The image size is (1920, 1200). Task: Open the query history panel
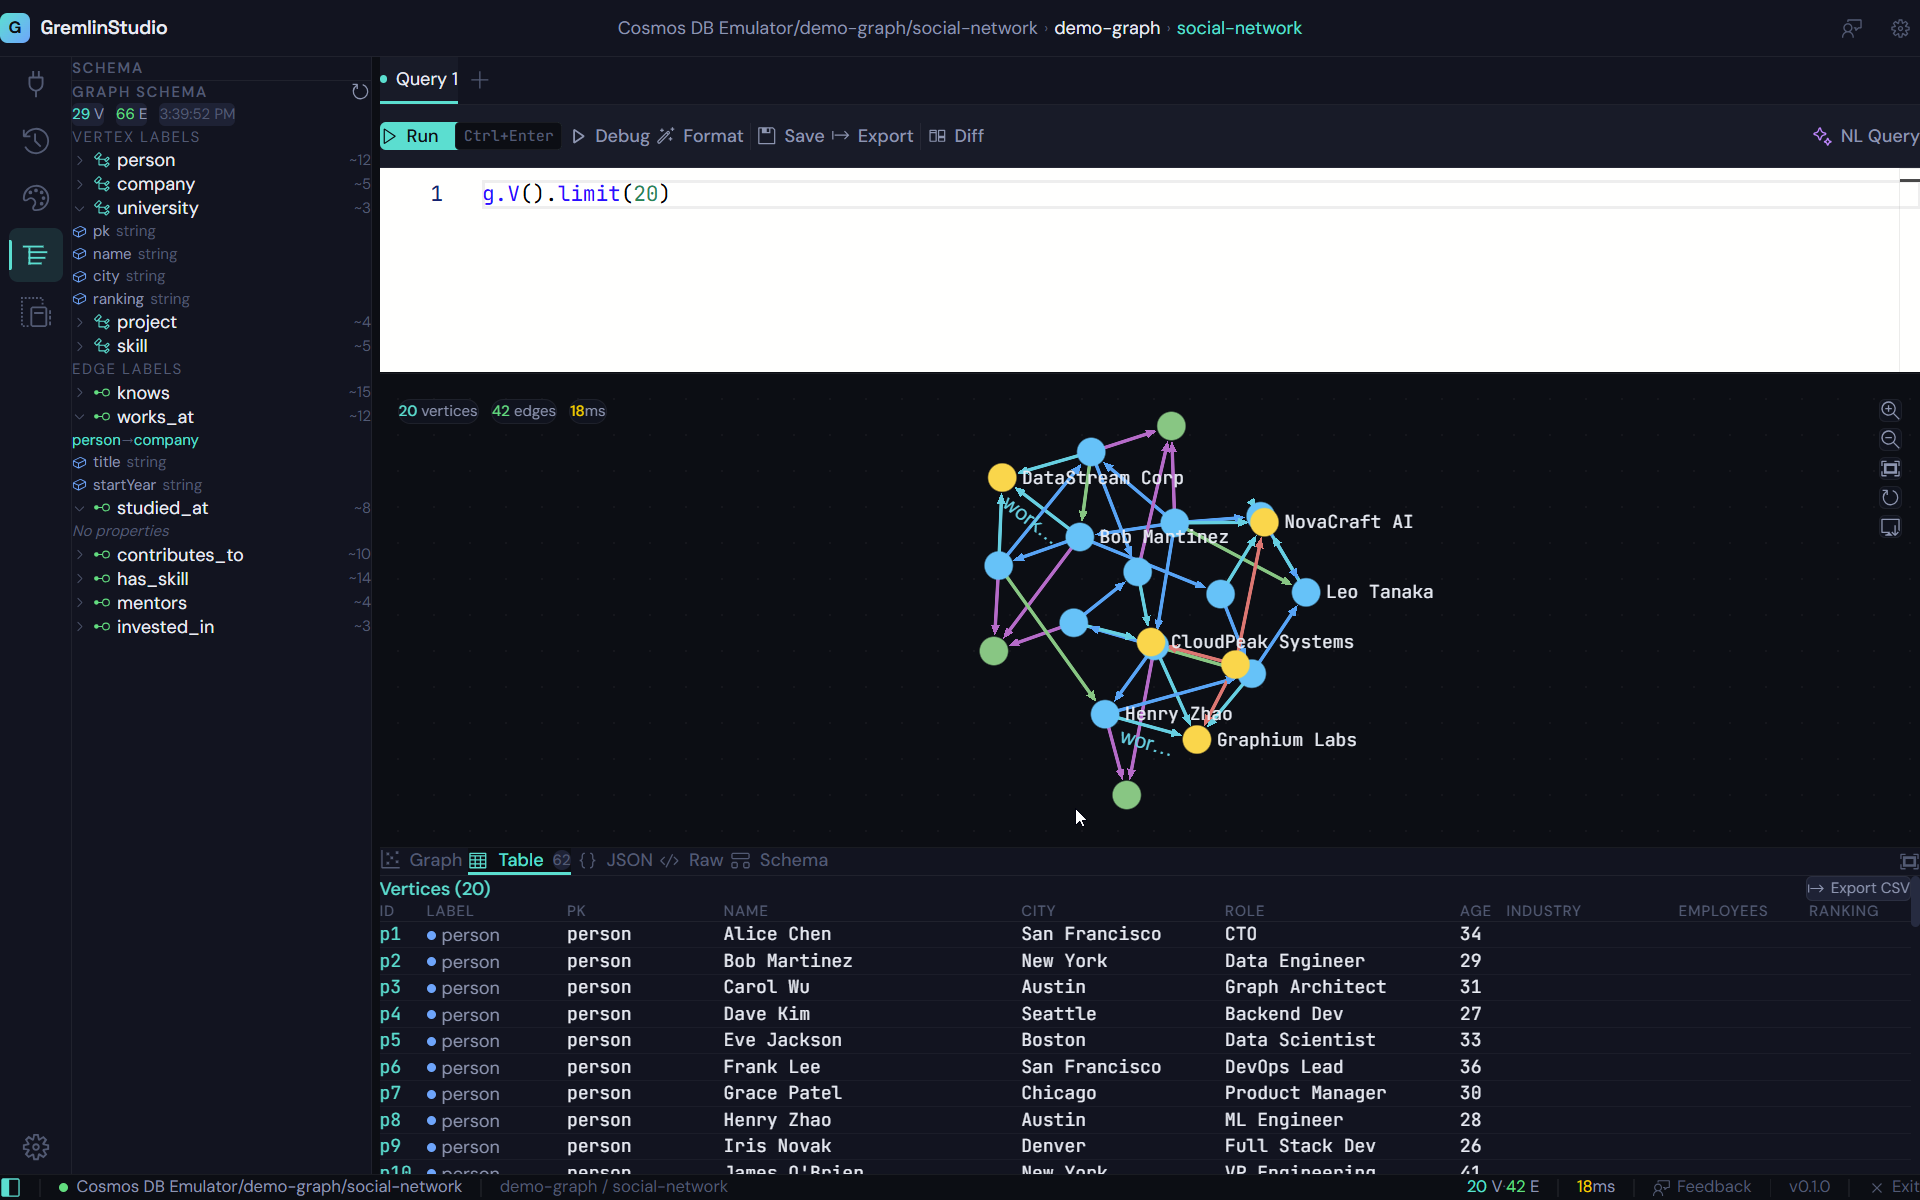pos(36,141)
